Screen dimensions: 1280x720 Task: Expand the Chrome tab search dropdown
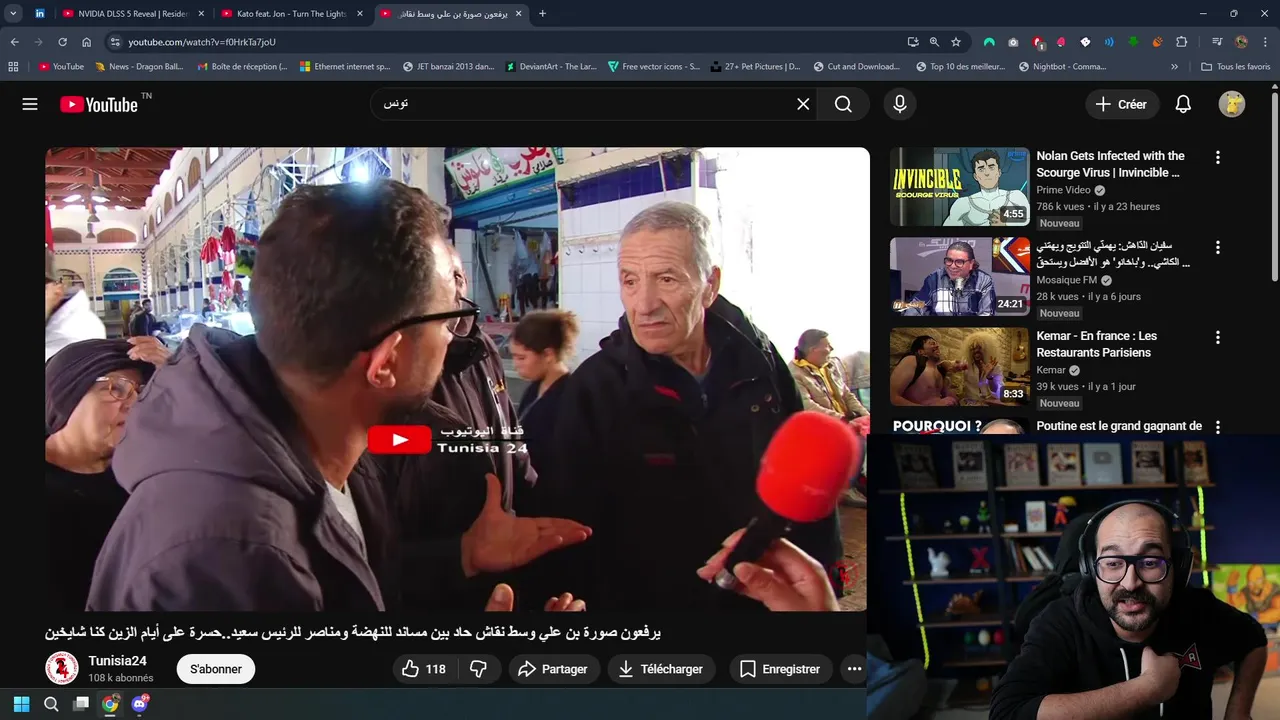(x=13, y=14)
